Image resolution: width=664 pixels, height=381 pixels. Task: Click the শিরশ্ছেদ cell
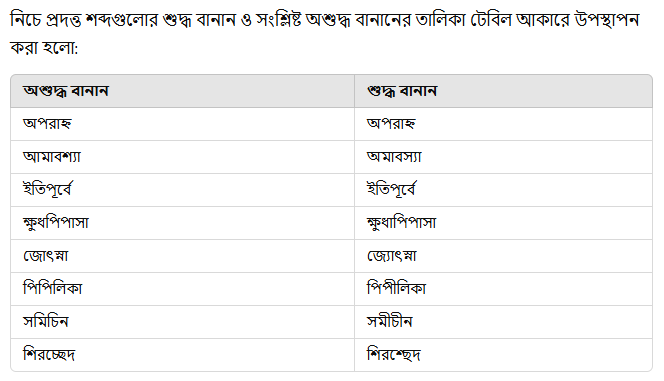503,355
